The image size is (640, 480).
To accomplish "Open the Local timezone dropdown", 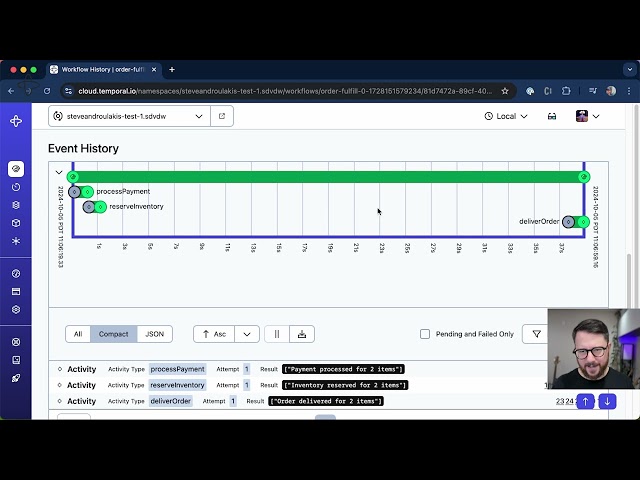I will coord(506,116).
